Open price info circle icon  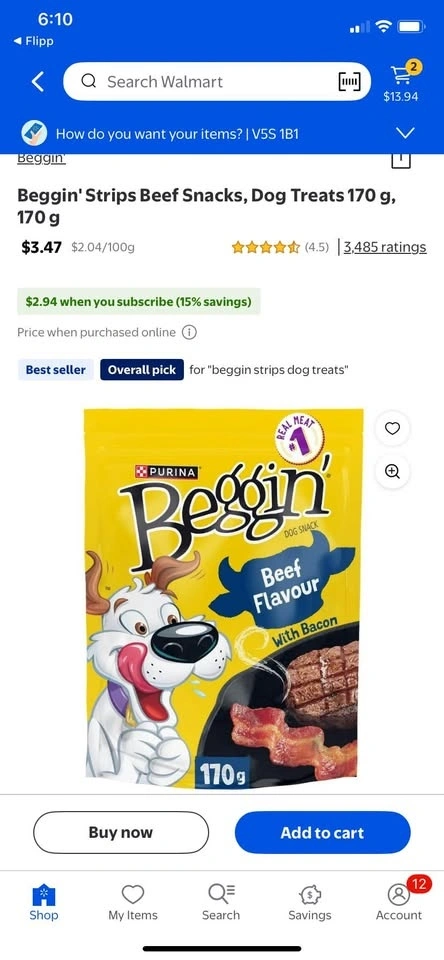189,332
